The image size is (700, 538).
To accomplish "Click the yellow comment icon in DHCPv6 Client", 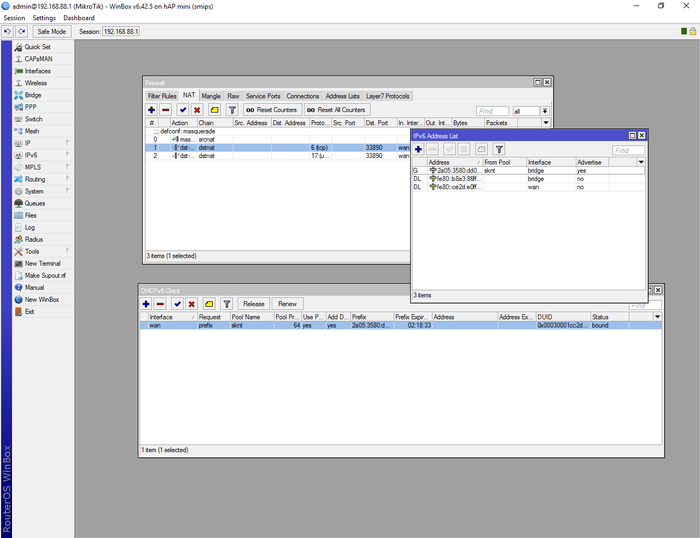I will pos(208,304).
